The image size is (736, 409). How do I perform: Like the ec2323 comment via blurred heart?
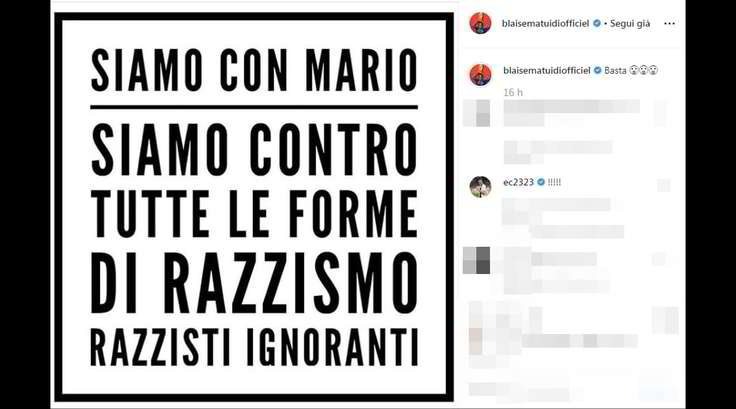(x=663, y=185)
